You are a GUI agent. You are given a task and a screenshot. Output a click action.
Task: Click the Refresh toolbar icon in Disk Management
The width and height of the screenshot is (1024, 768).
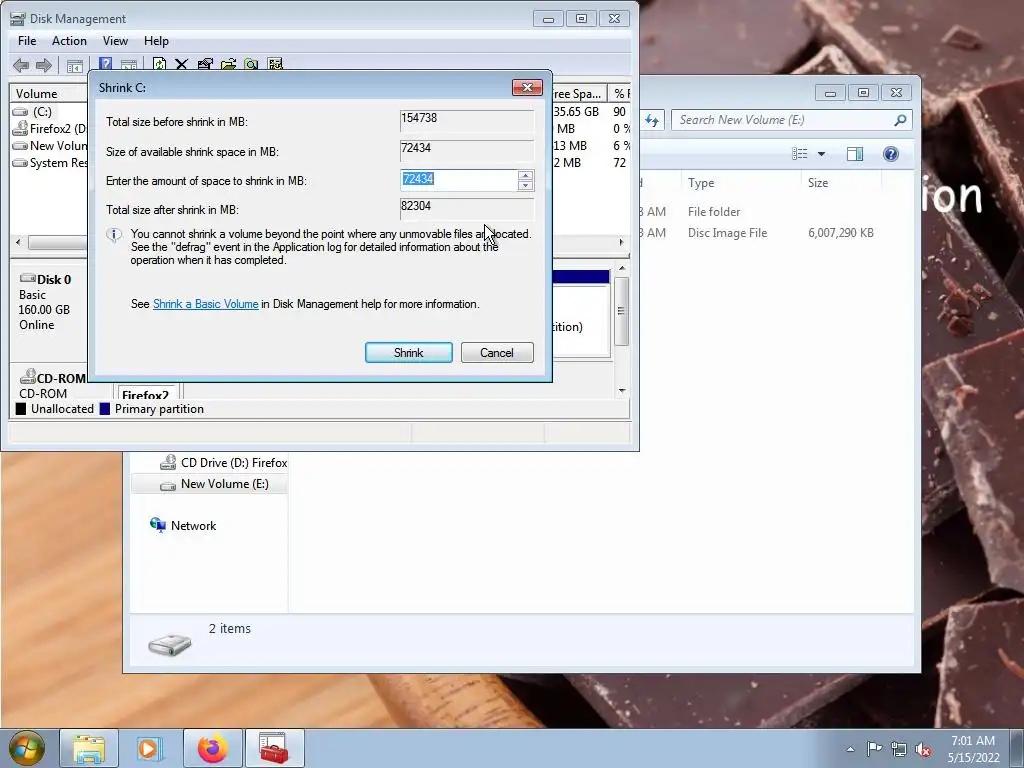(159, 64)
